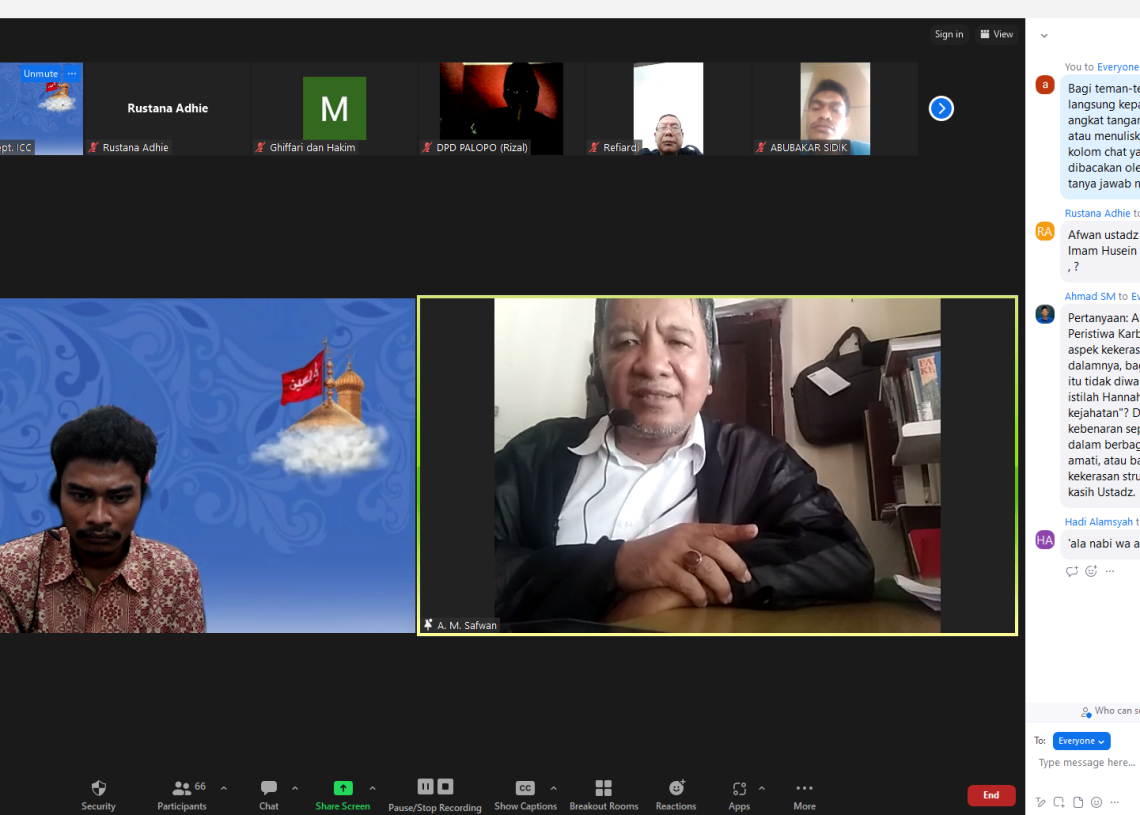Click Hadi Alamsyah's HA chat avatar
Image resolution: width=1140 pixels, height=815 pixels.
[1045, 540]
